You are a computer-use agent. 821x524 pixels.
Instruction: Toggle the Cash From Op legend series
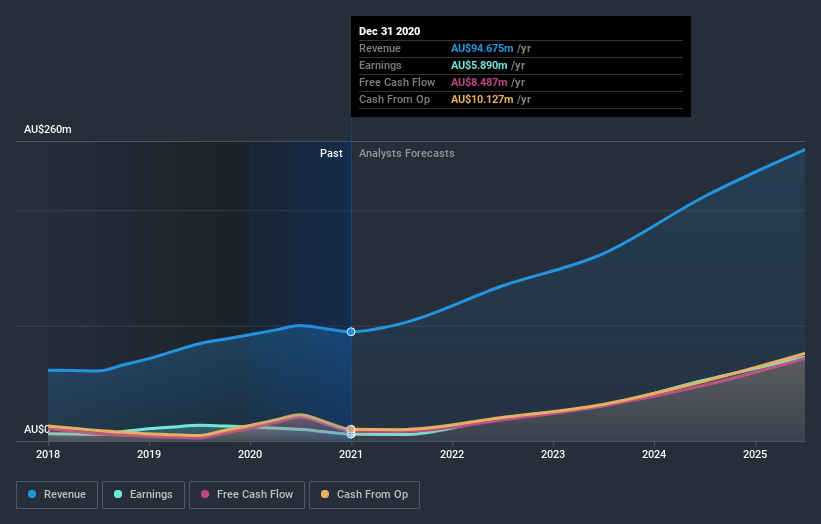point(364,495)
